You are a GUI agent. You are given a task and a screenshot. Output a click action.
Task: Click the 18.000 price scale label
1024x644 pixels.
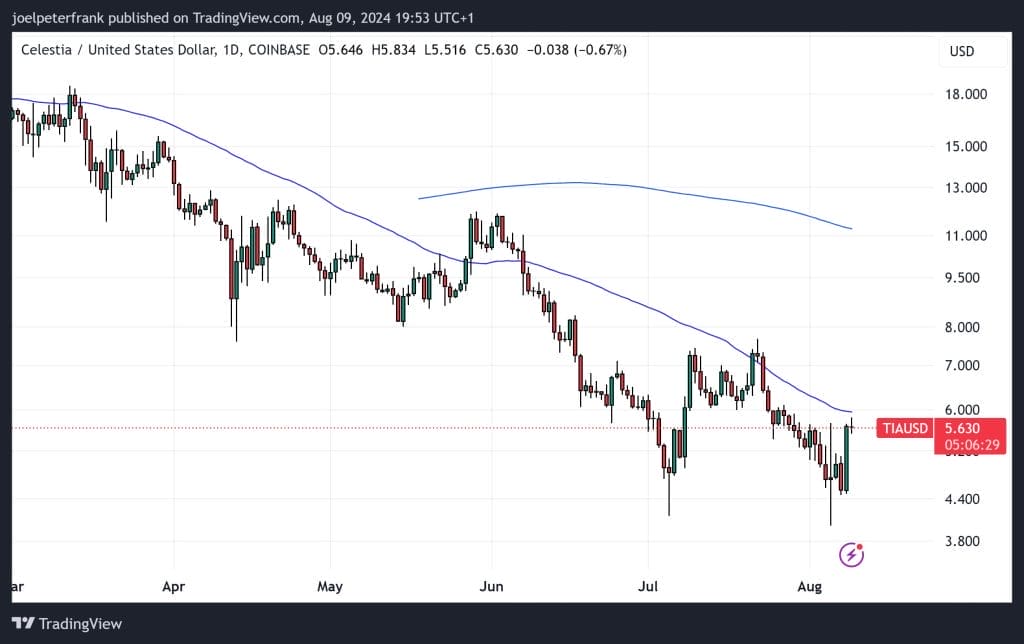click(x=965, y=94)
